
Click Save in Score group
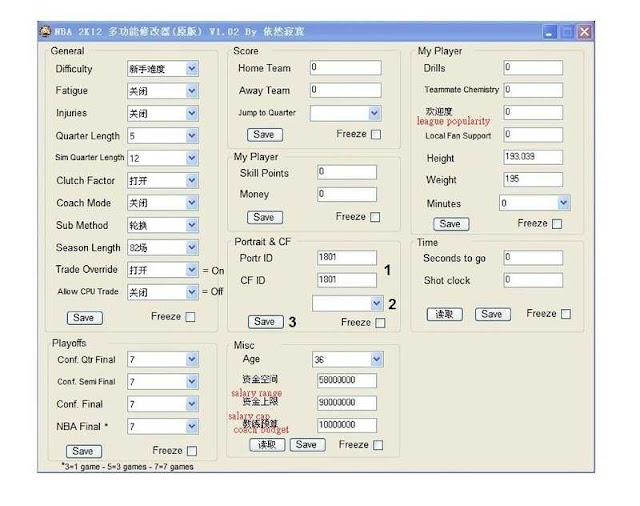click(265, 135)
